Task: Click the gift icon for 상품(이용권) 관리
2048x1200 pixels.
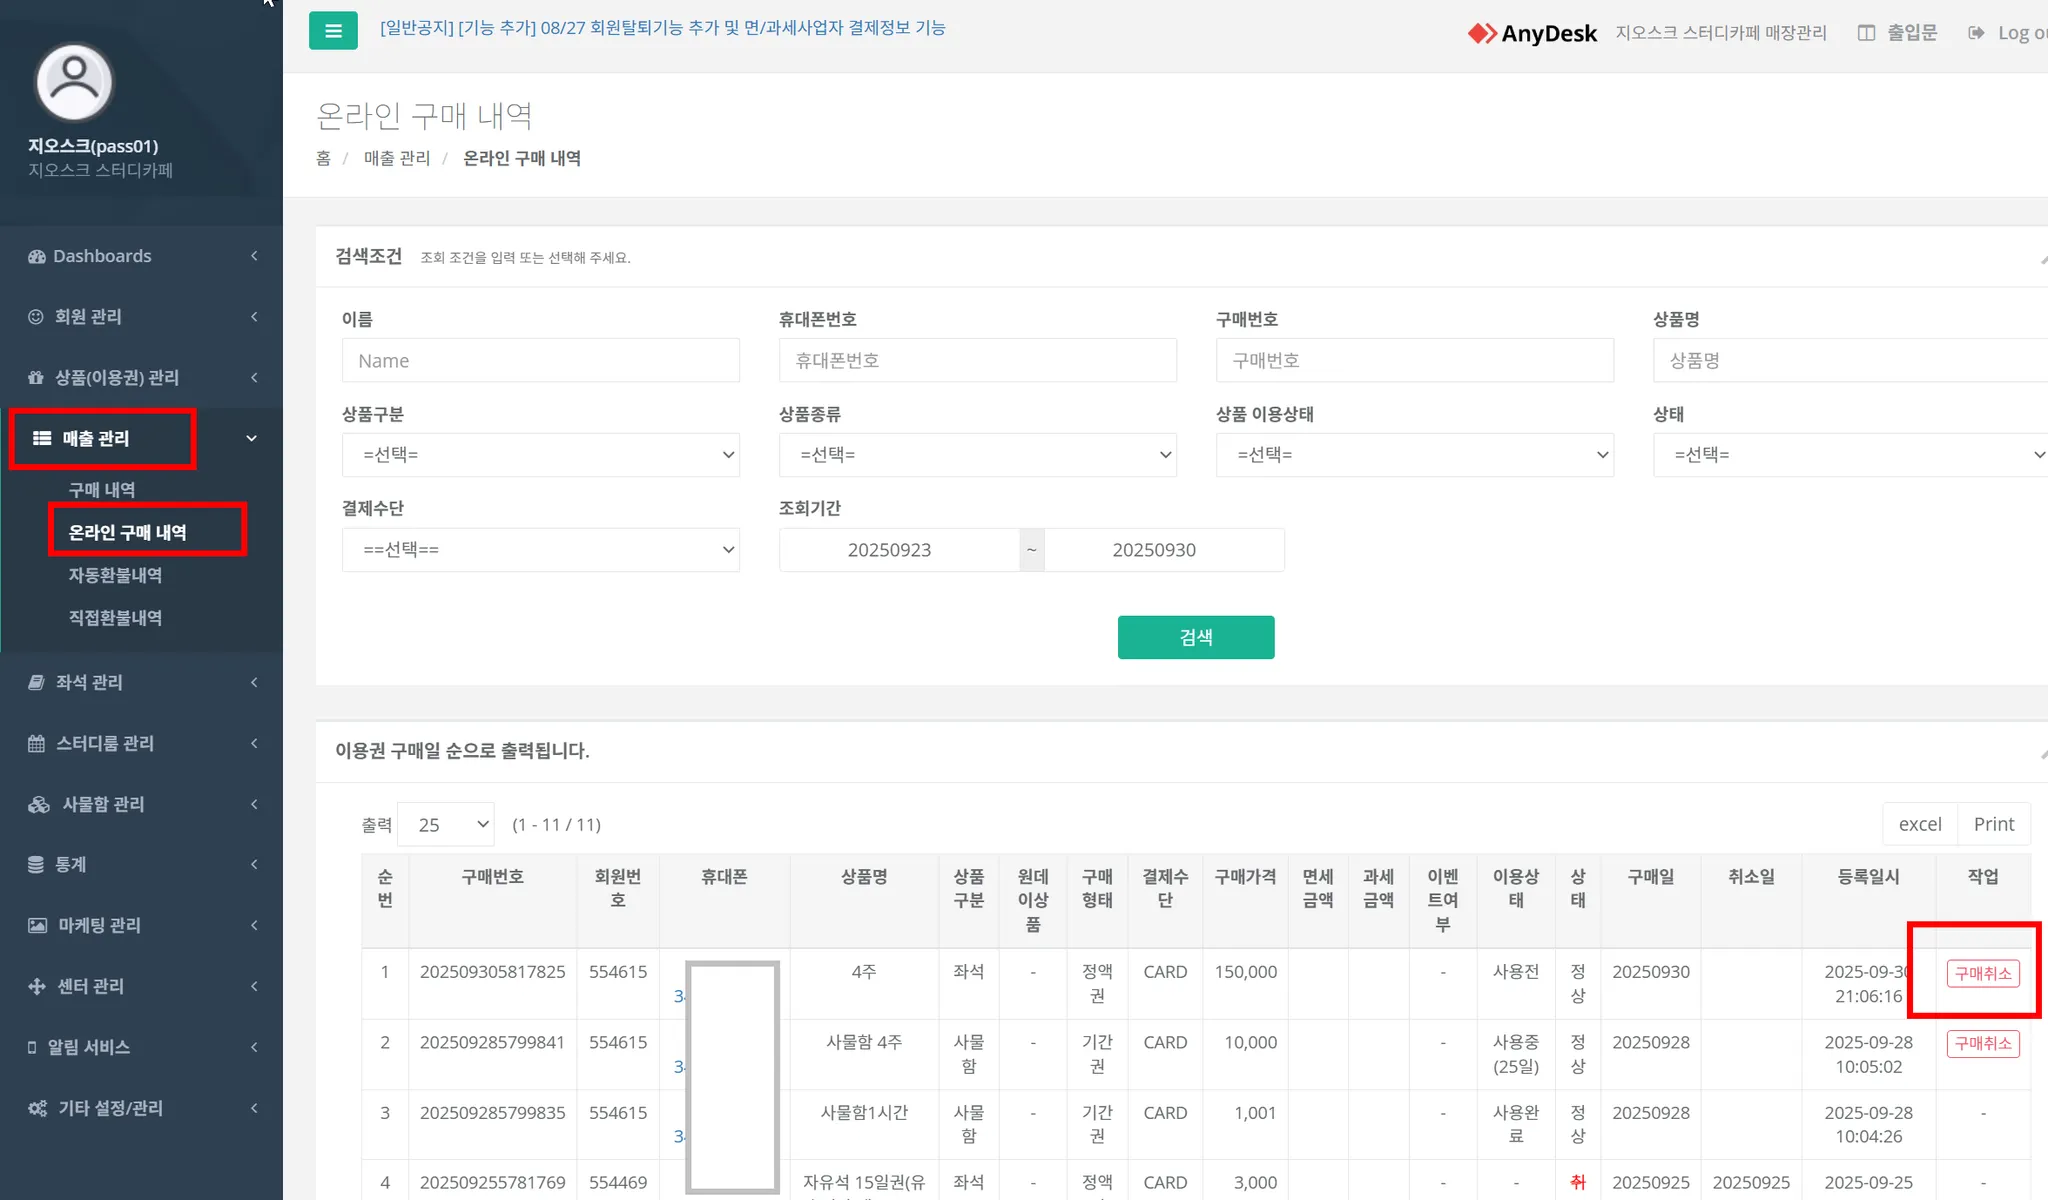Action: [x=36, y=378]
